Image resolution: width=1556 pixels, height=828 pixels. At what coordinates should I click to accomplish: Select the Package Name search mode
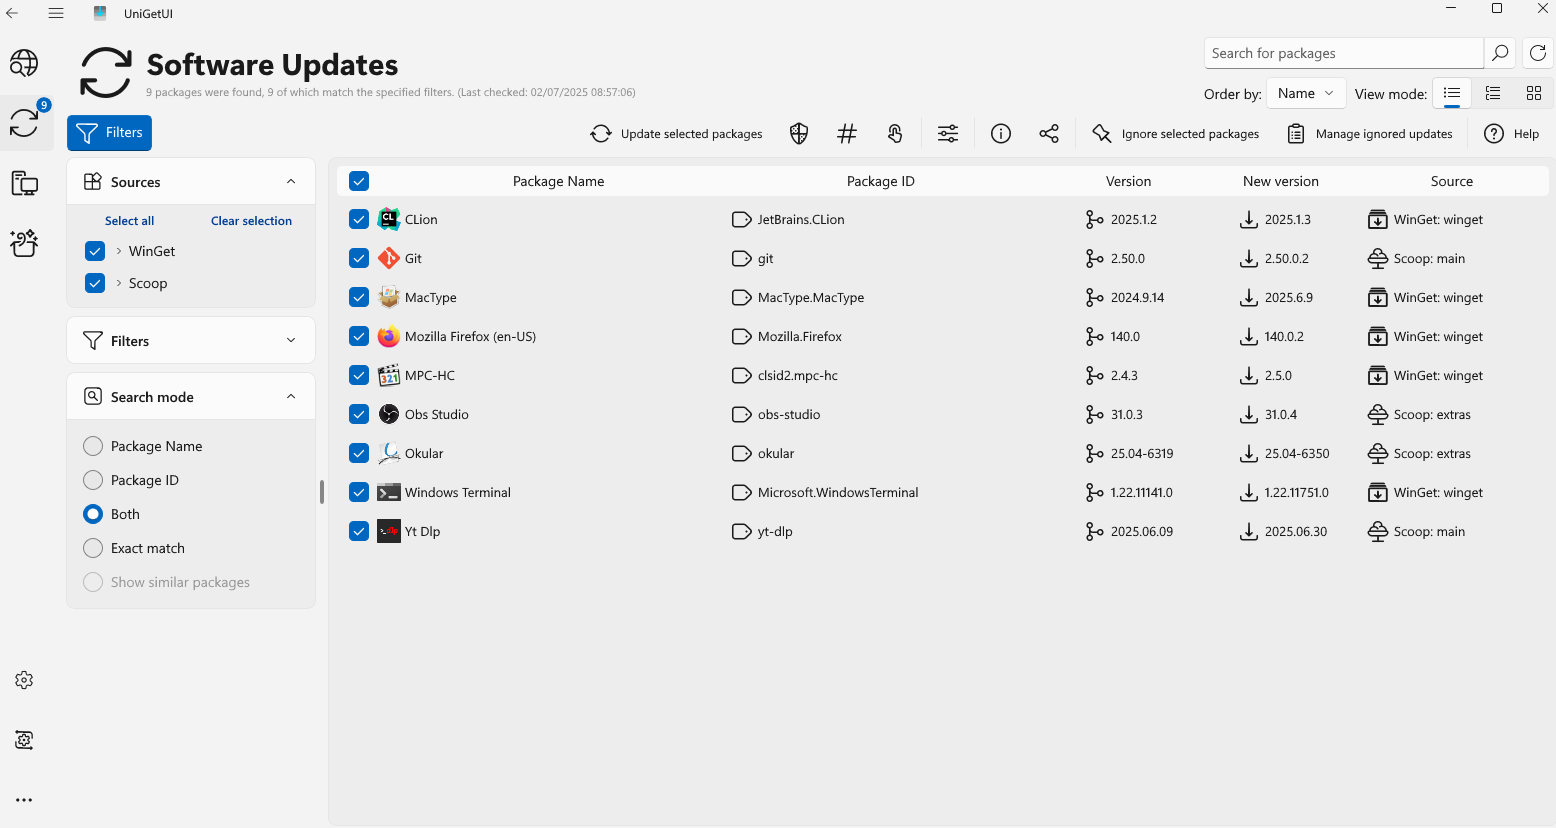[93, 446]
